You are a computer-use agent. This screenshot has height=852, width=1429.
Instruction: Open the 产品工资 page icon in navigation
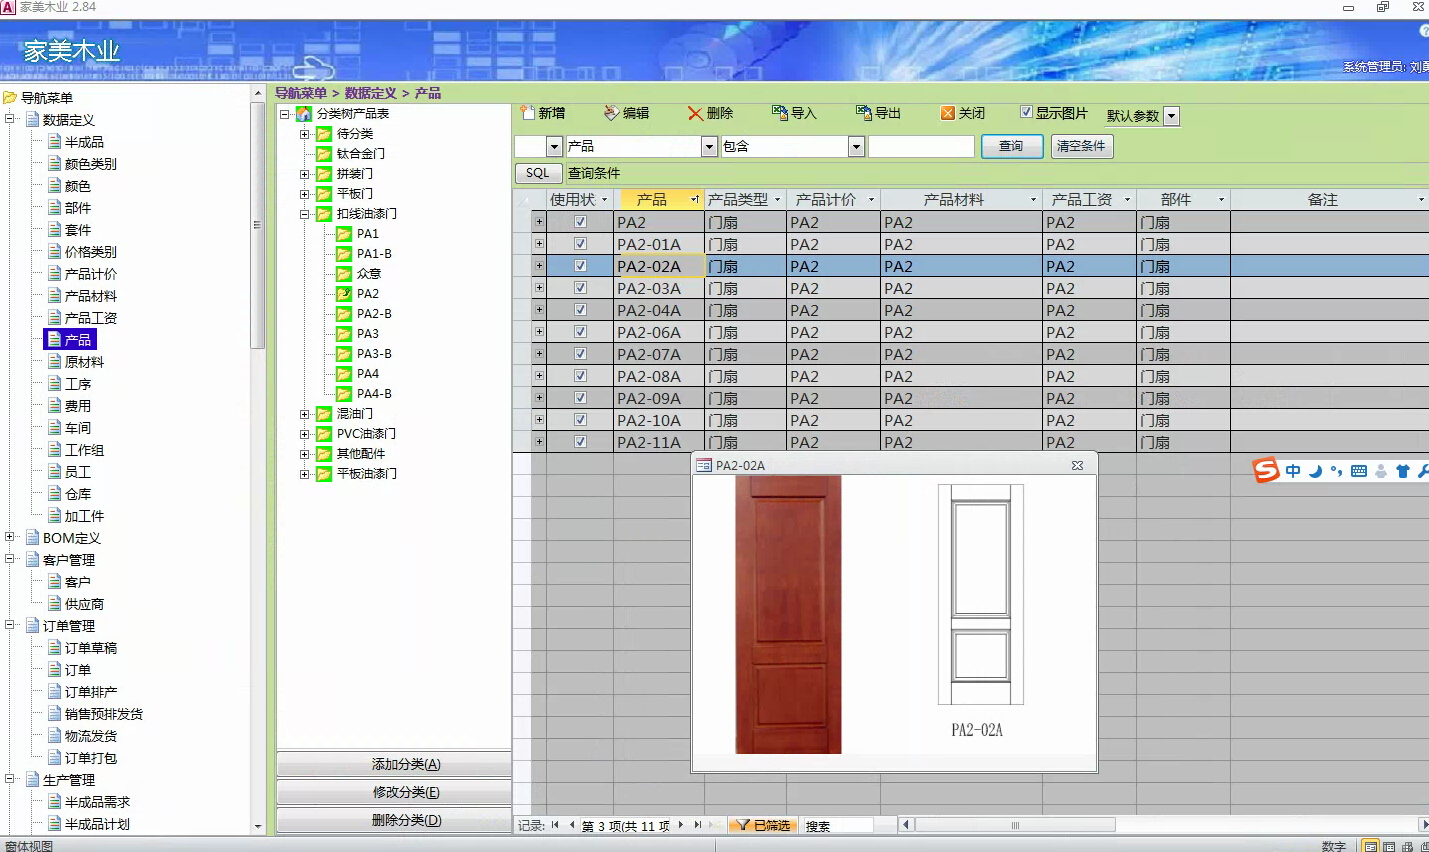click(x=55, y=317)
